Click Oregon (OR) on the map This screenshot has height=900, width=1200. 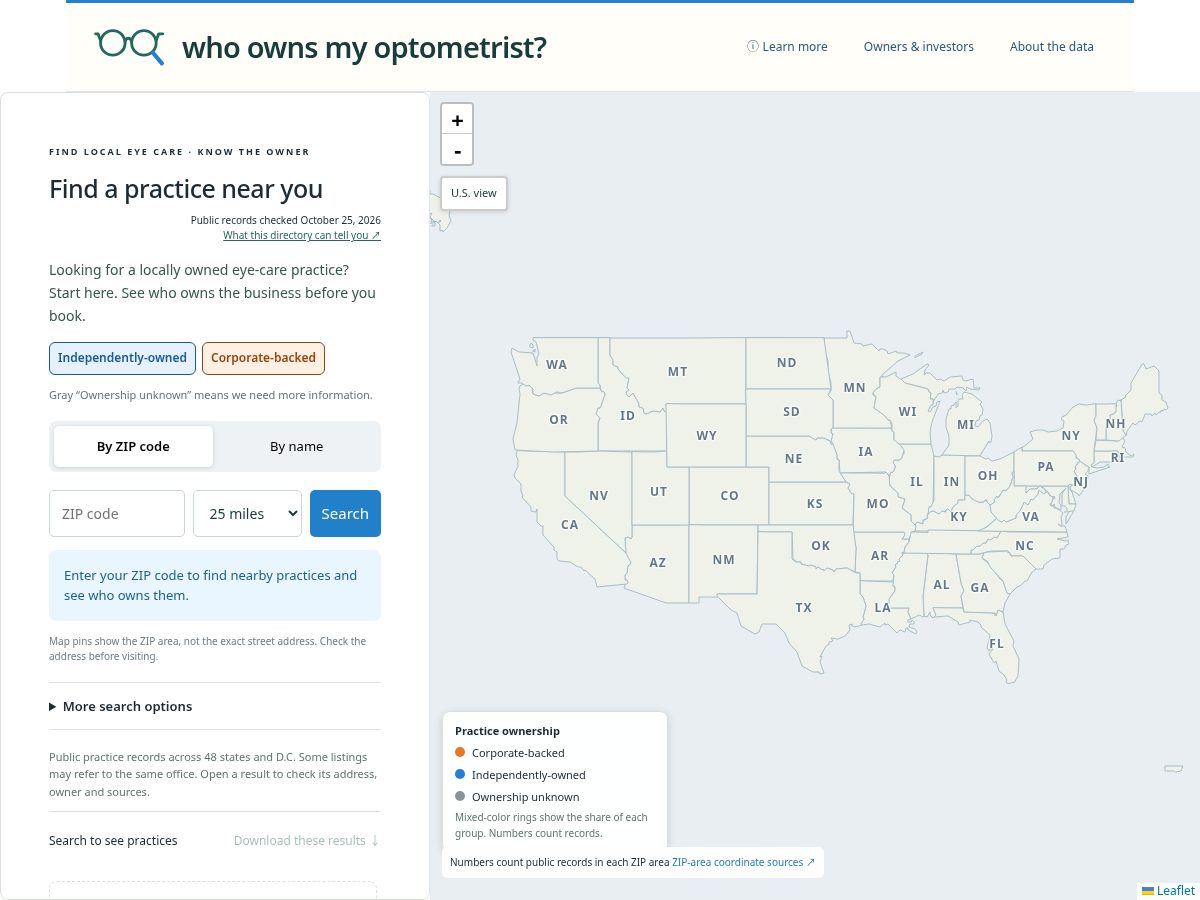(559, 420)
